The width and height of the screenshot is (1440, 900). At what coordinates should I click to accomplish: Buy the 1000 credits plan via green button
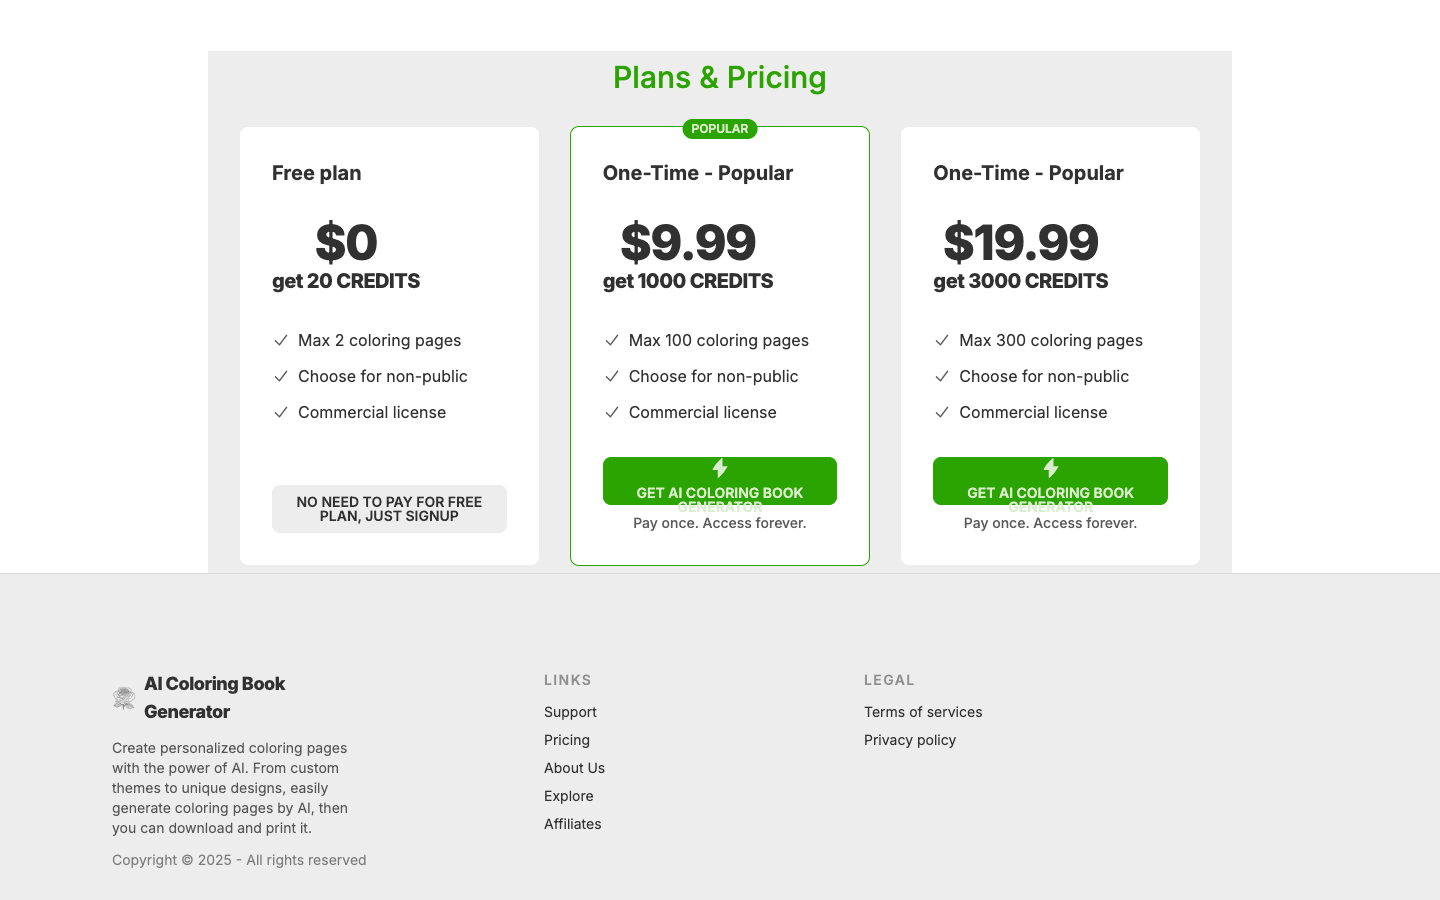click(720, 481)
